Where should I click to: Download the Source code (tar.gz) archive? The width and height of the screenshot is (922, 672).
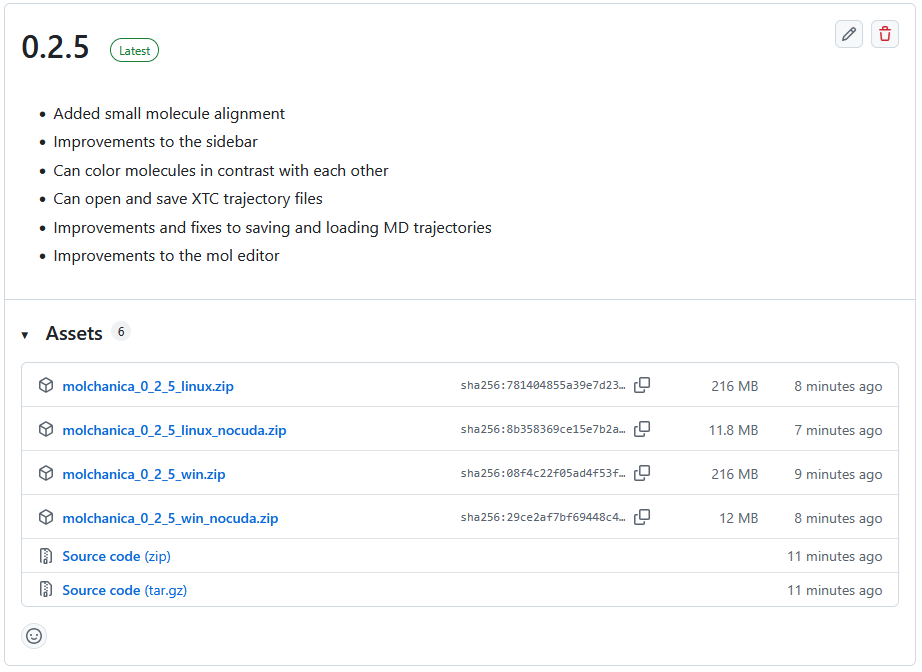click(x=124, y=589)
